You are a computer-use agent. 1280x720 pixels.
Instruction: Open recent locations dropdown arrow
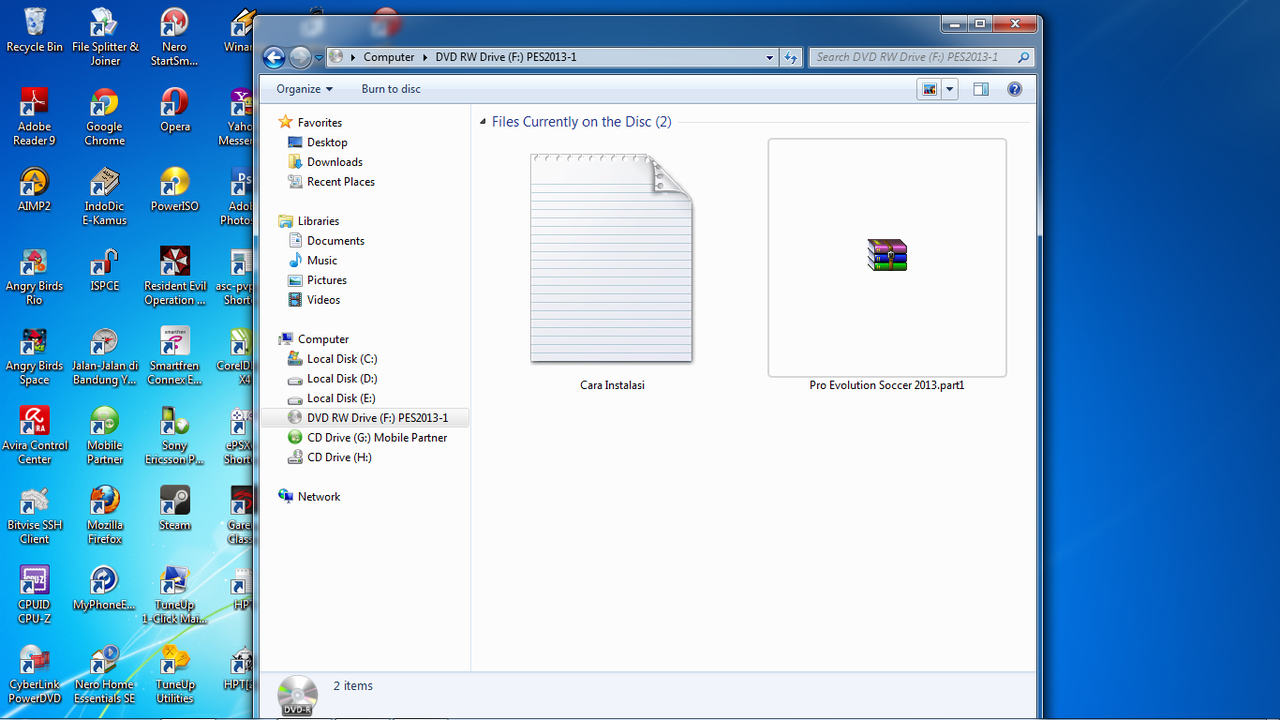[319, 58]
